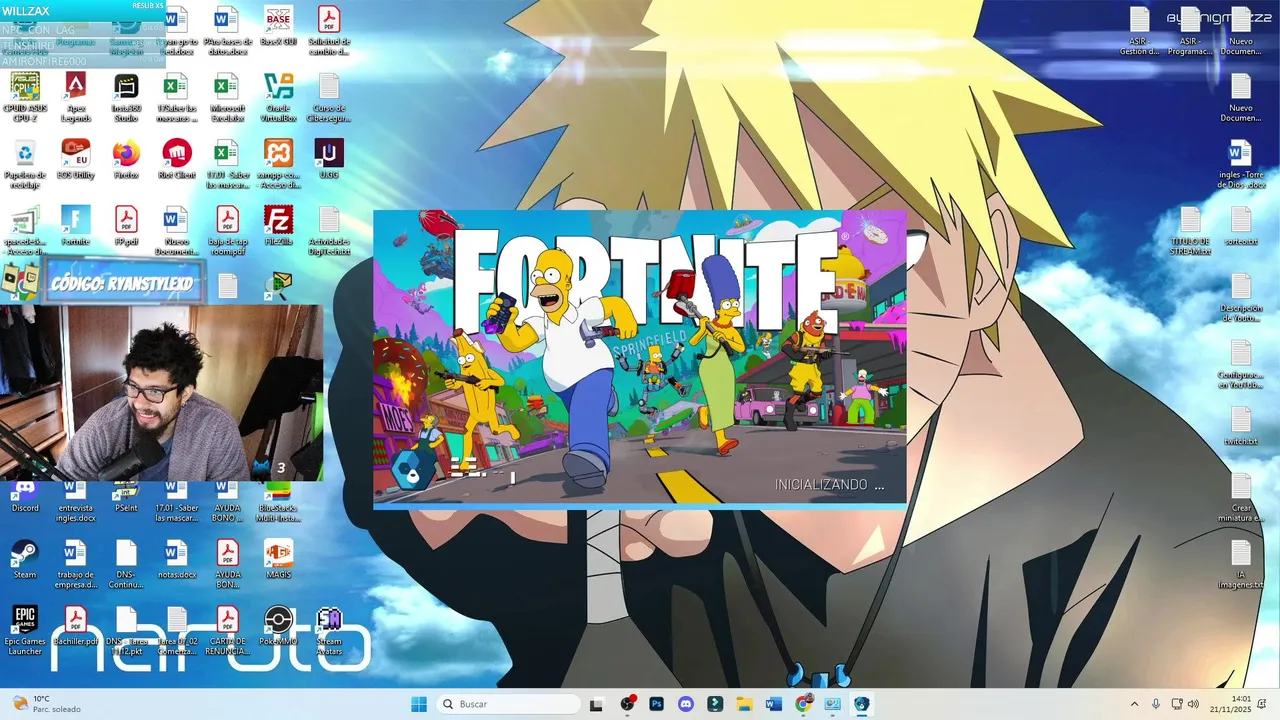Open the U.GG desktop shortcut
Image resolution: width=1280 pixels, height=720 pixels.
[329, 160]
